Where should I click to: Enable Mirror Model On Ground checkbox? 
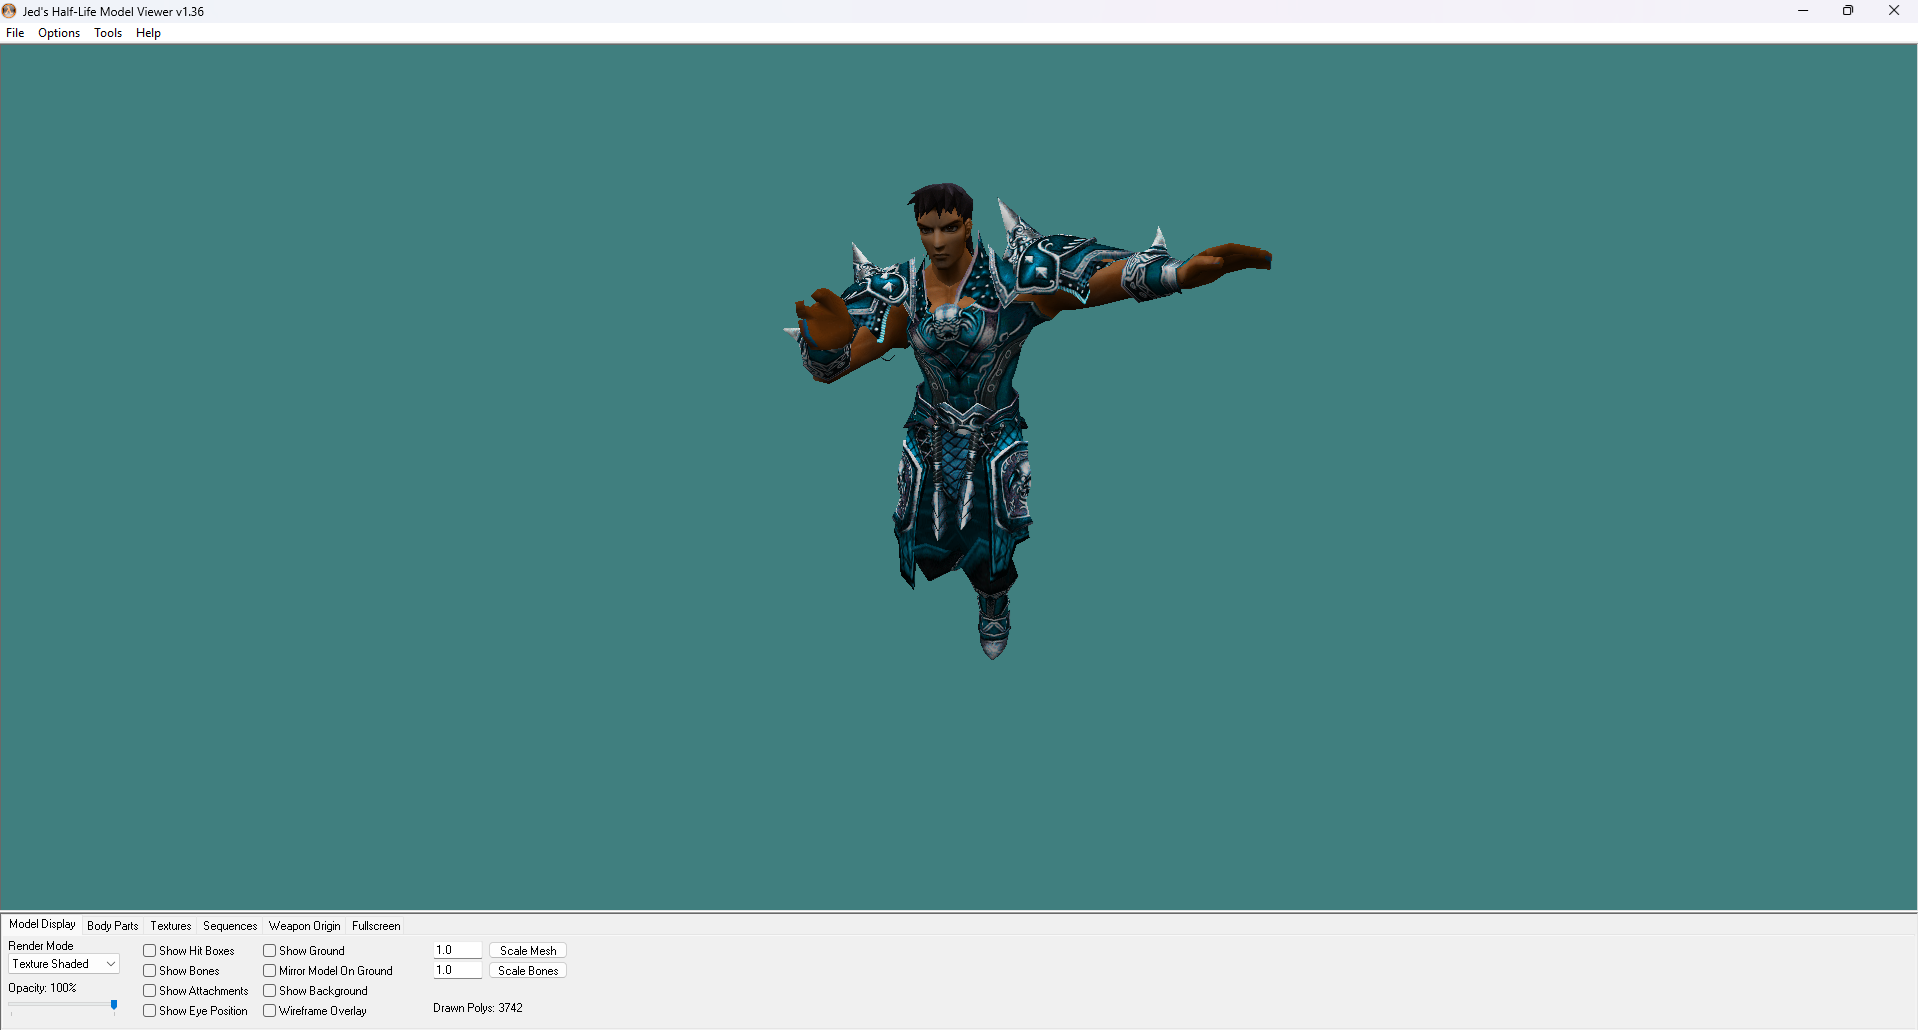[270, 971]
